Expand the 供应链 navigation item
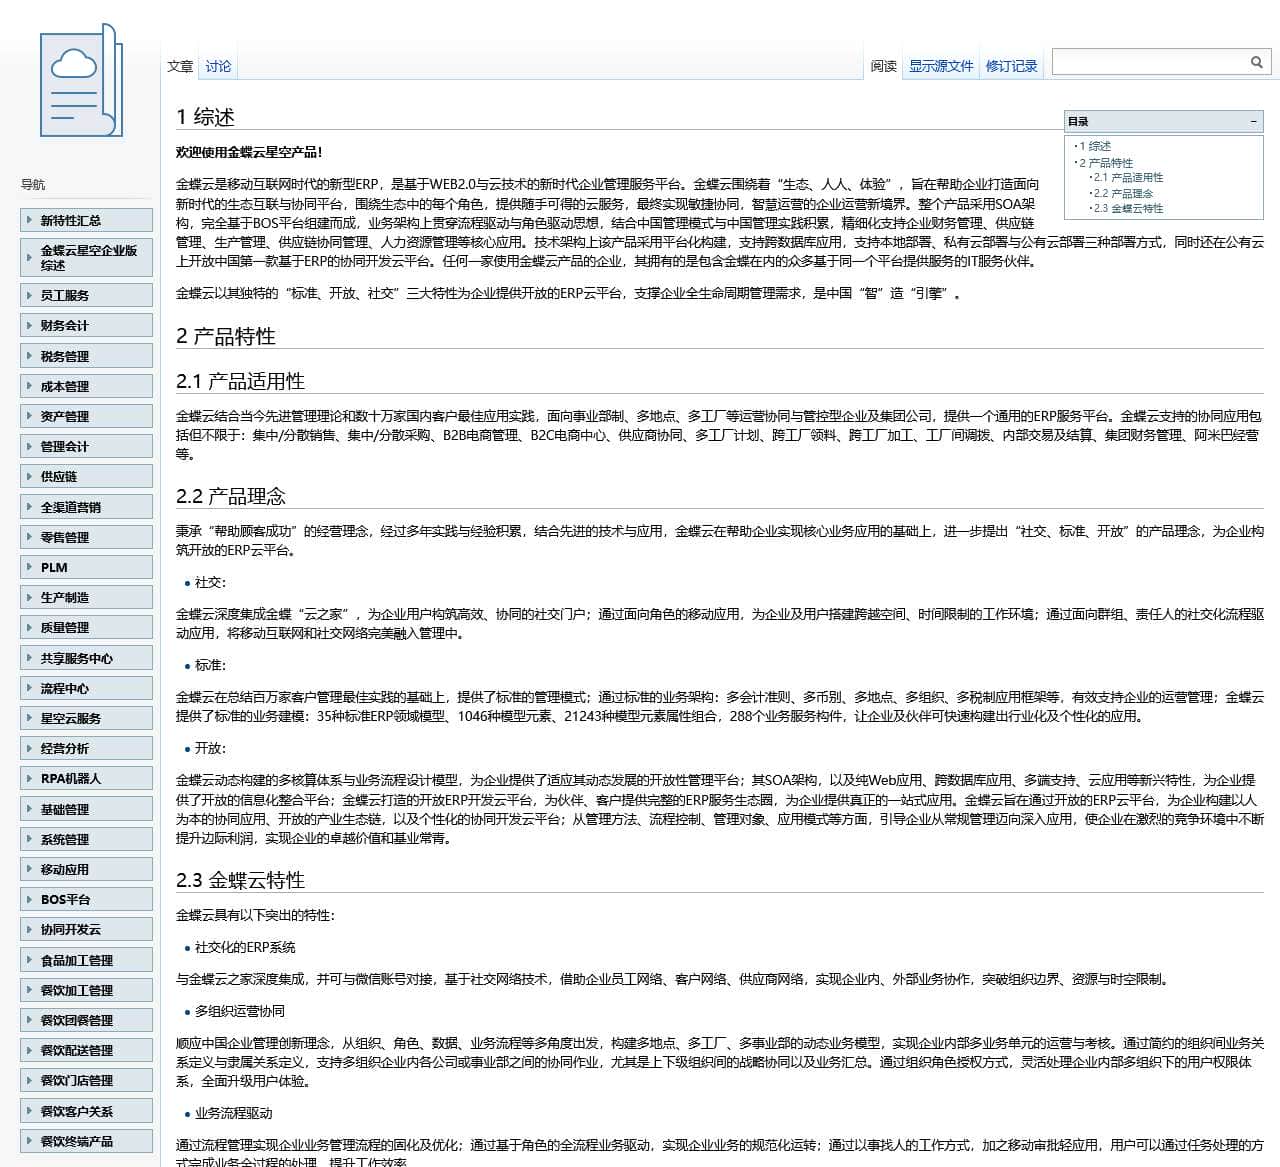The image size is (1280, 1167). tap(86, 476)
